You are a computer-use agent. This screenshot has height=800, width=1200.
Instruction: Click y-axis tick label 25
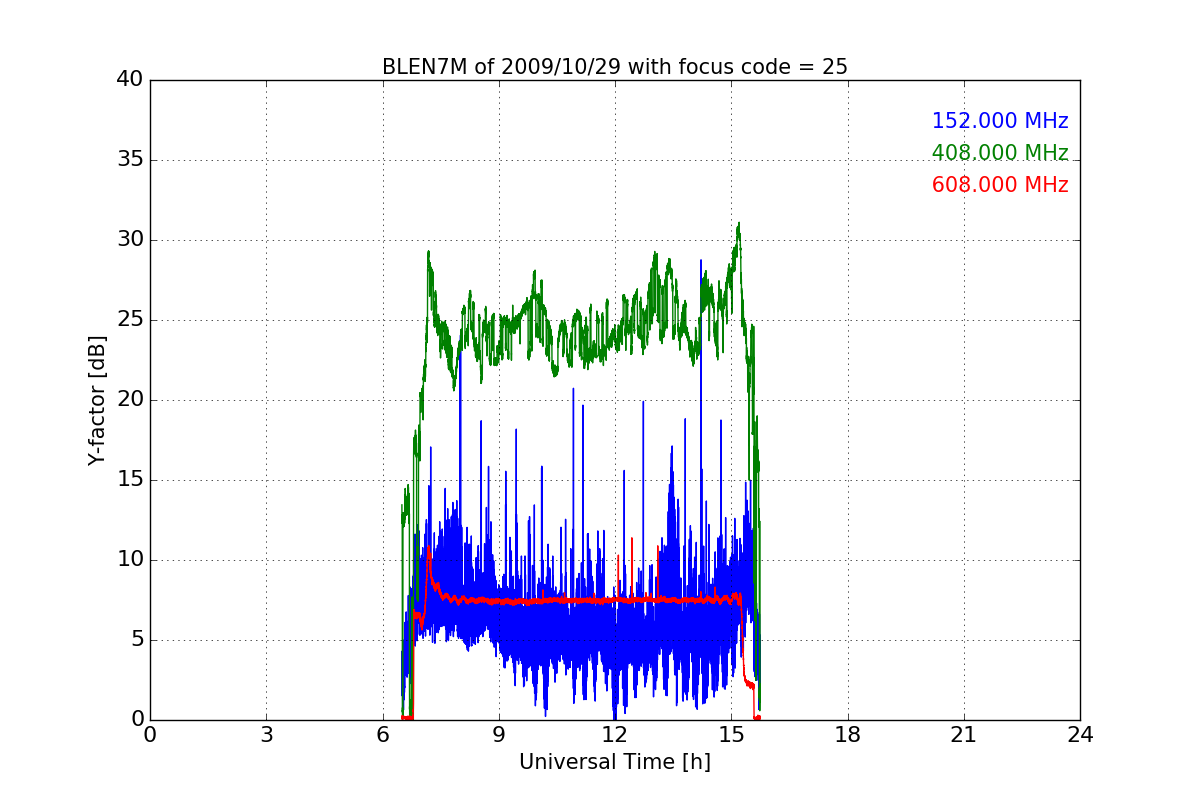tap(130, 320)
